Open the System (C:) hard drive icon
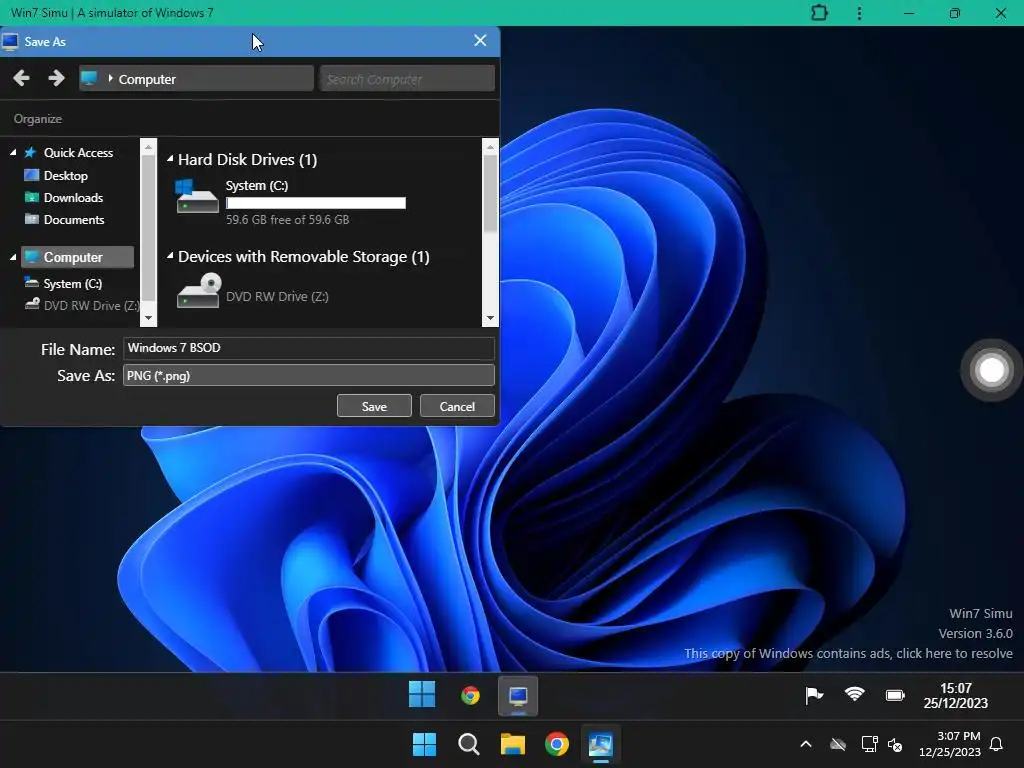The height and width of the screenshot is (768, 1024). [x=197, y=196]
